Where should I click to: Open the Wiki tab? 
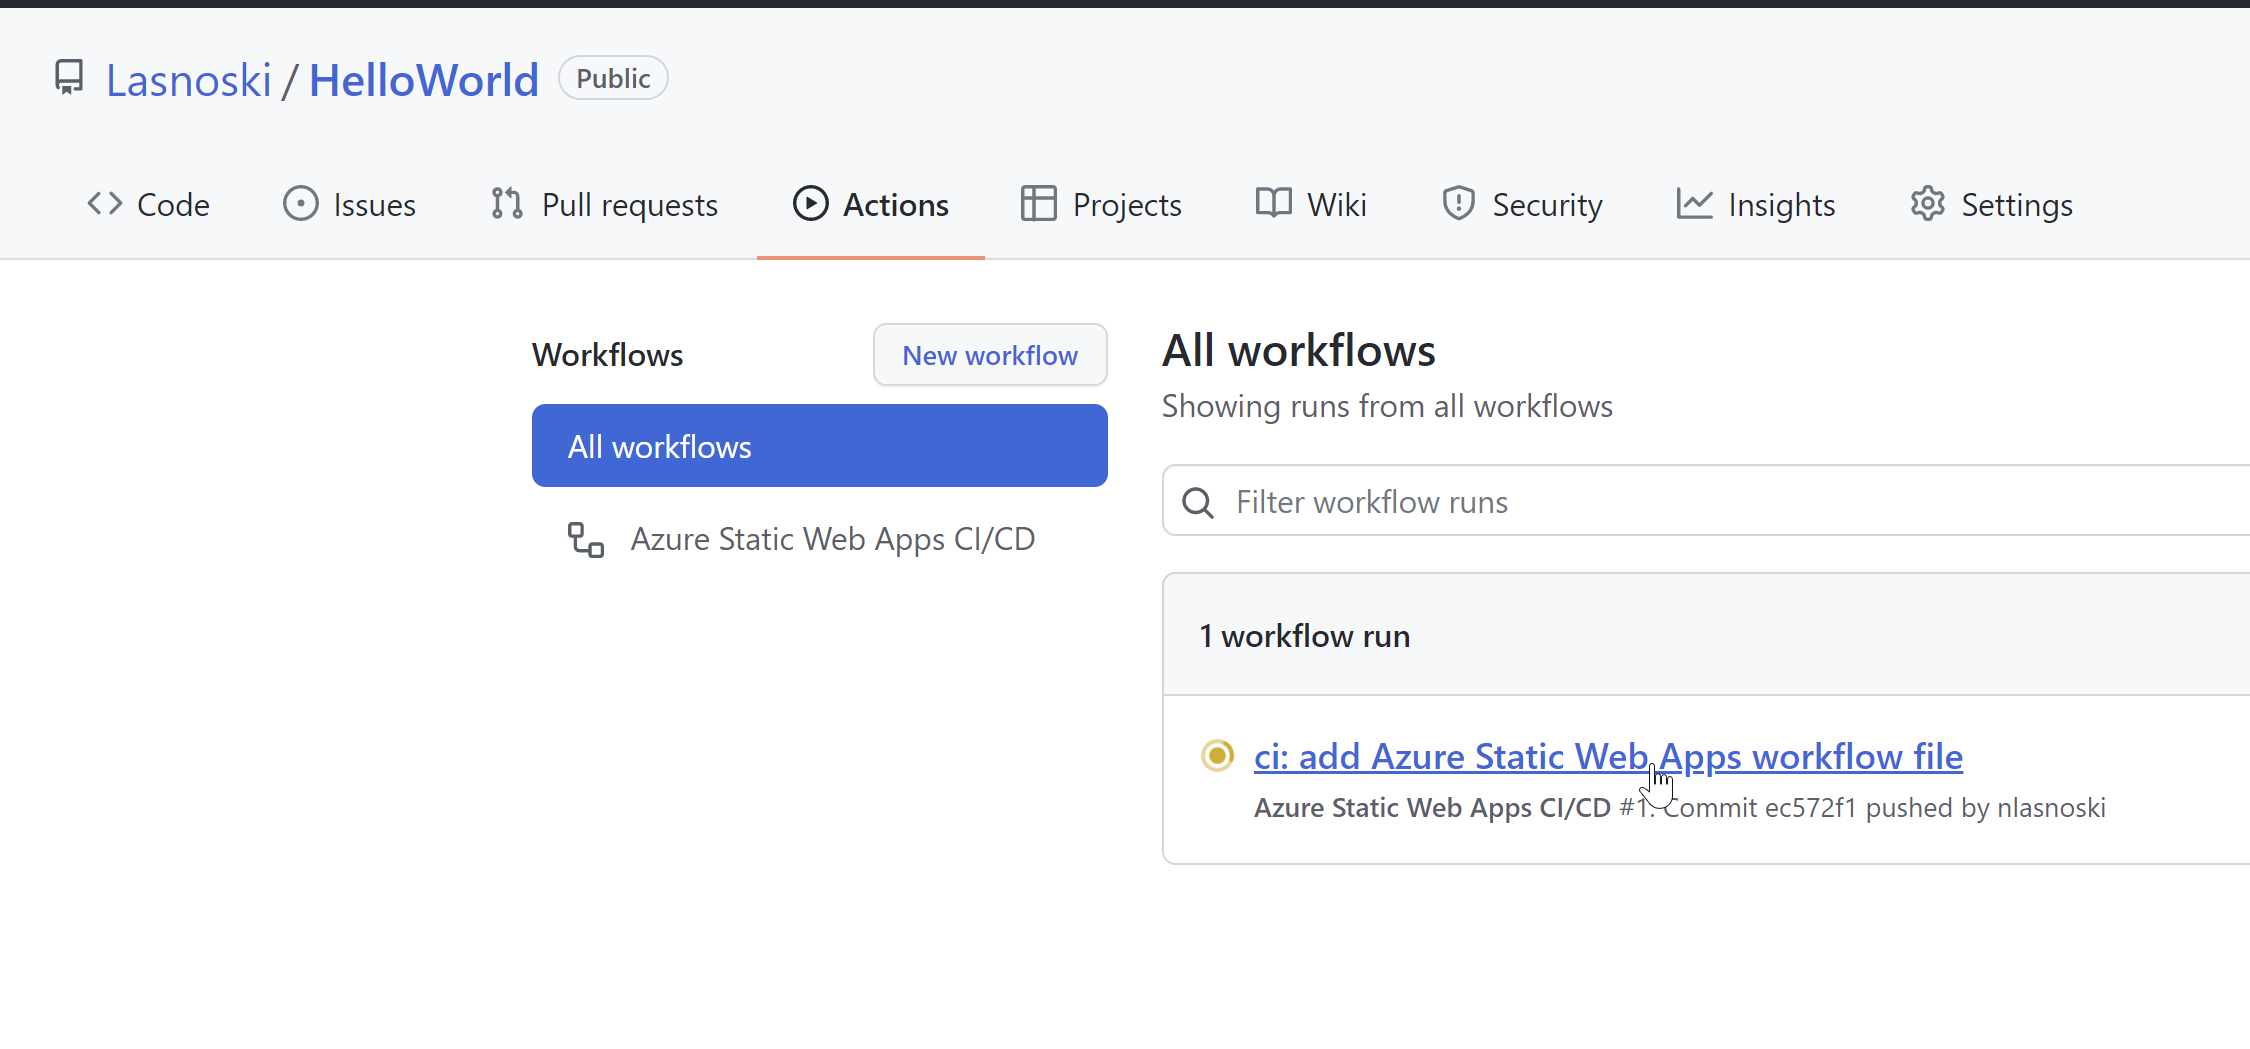pos(1311,204)
